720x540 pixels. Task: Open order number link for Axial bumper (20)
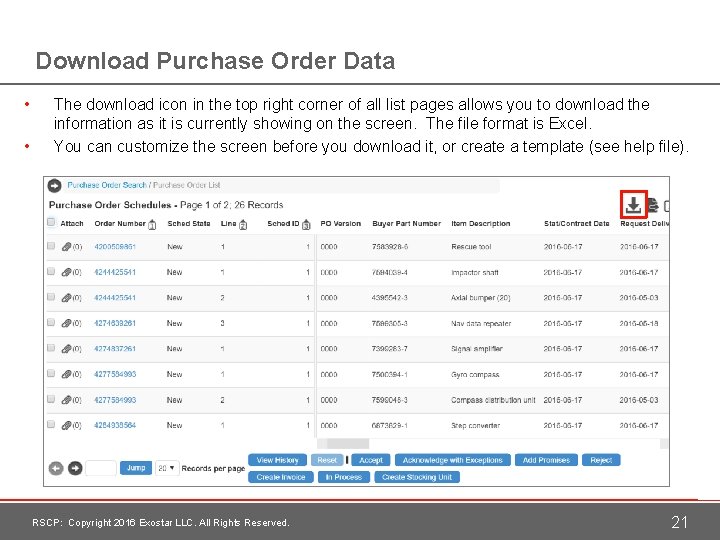click(x=115, y=298)
